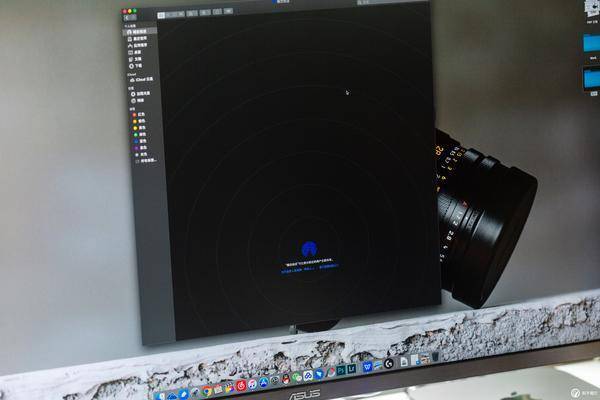Filter by the Purple tag
Screen dimensions: 600x400
coord(141,148)
